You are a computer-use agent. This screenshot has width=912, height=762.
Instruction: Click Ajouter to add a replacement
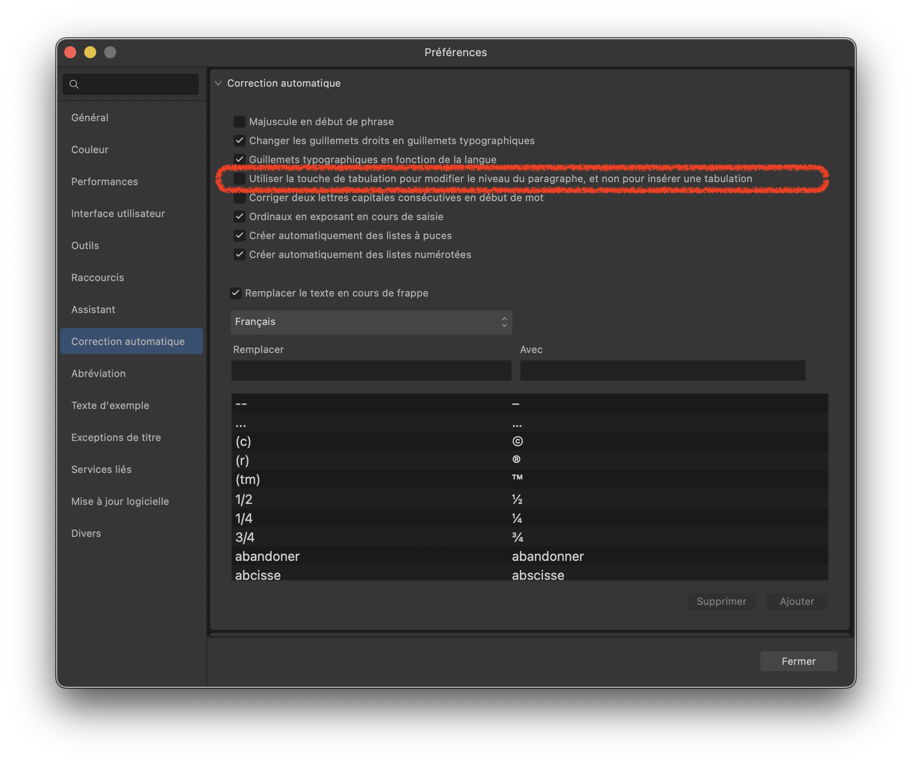pos(796,601)
